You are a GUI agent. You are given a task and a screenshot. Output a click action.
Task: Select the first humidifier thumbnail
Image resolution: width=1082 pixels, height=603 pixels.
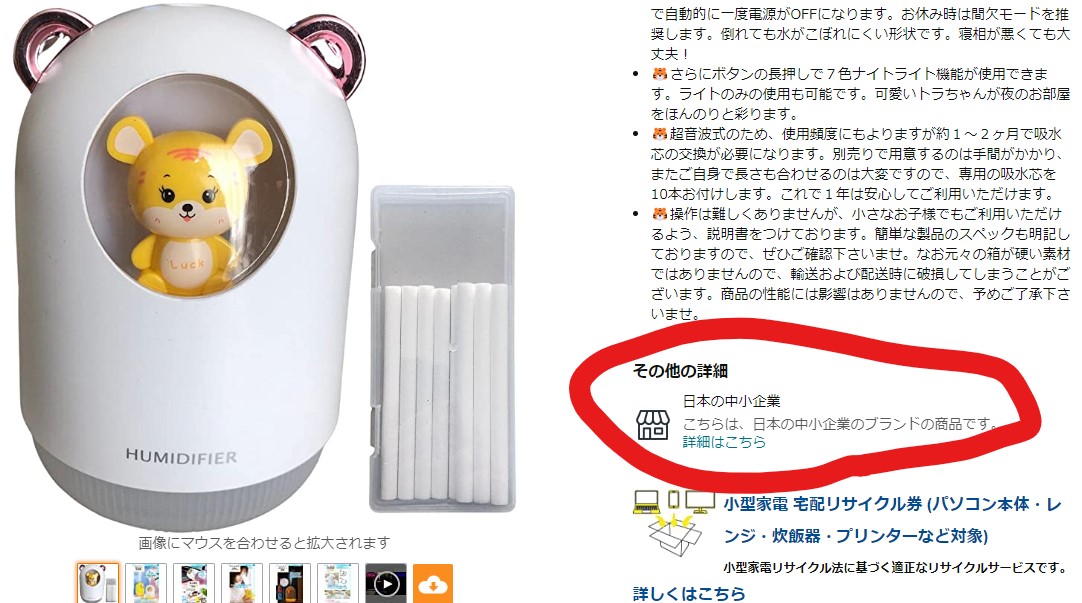tap(97, 584)
